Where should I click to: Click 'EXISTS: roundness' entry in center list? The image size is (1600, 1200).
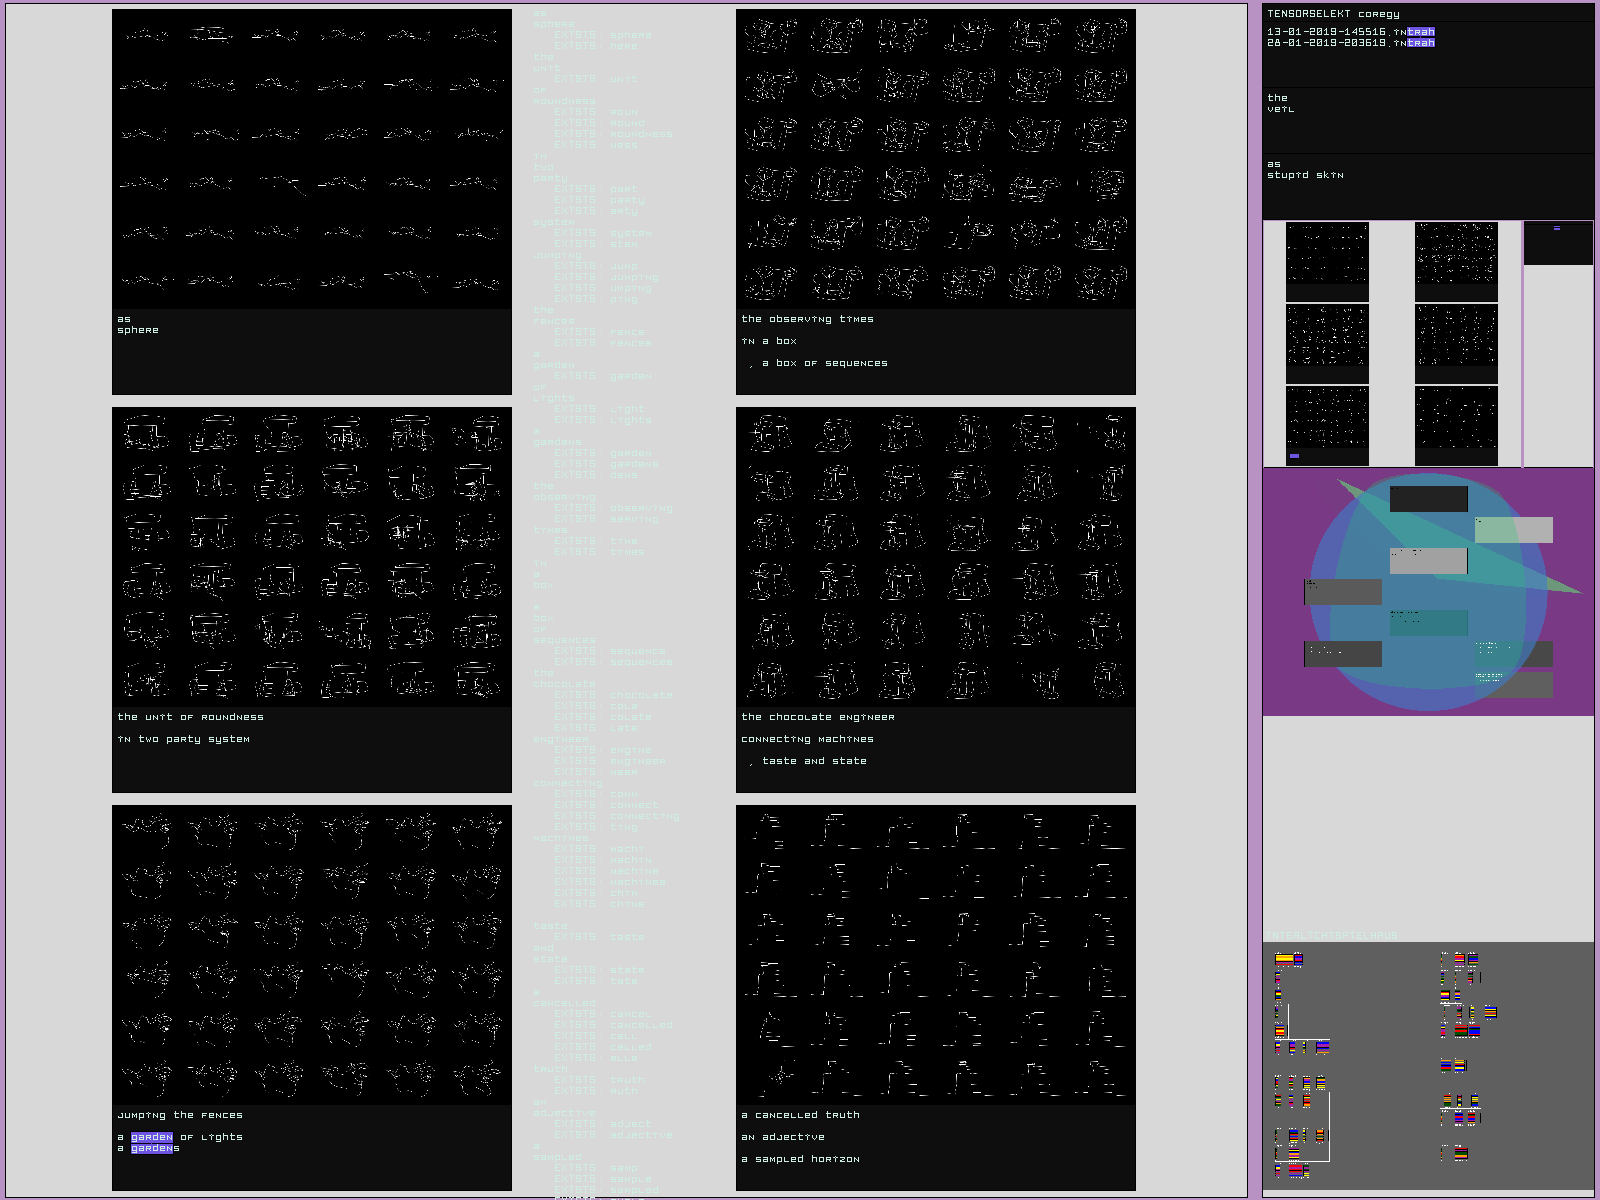tap(613, 134)
